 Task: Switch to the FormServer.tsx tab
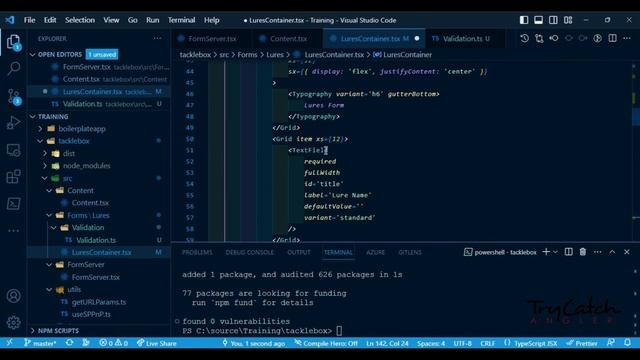click(212, 39)
